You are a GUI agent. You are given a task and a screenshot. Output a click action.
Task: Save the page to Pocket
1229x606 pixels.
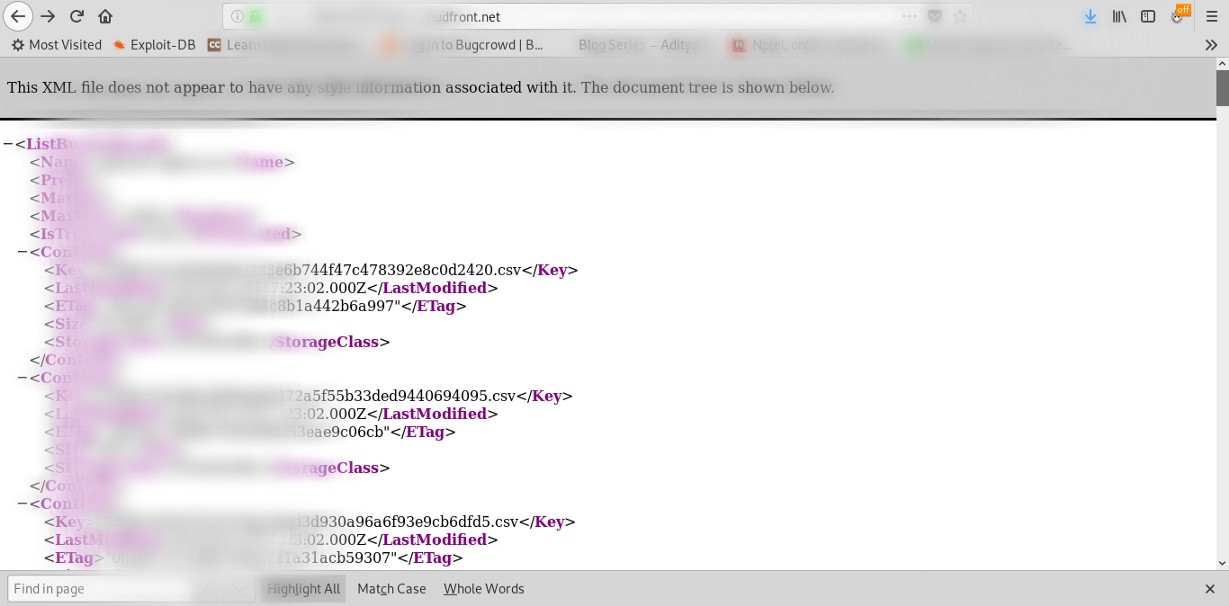pyautogui.click(x=935, y=16)
